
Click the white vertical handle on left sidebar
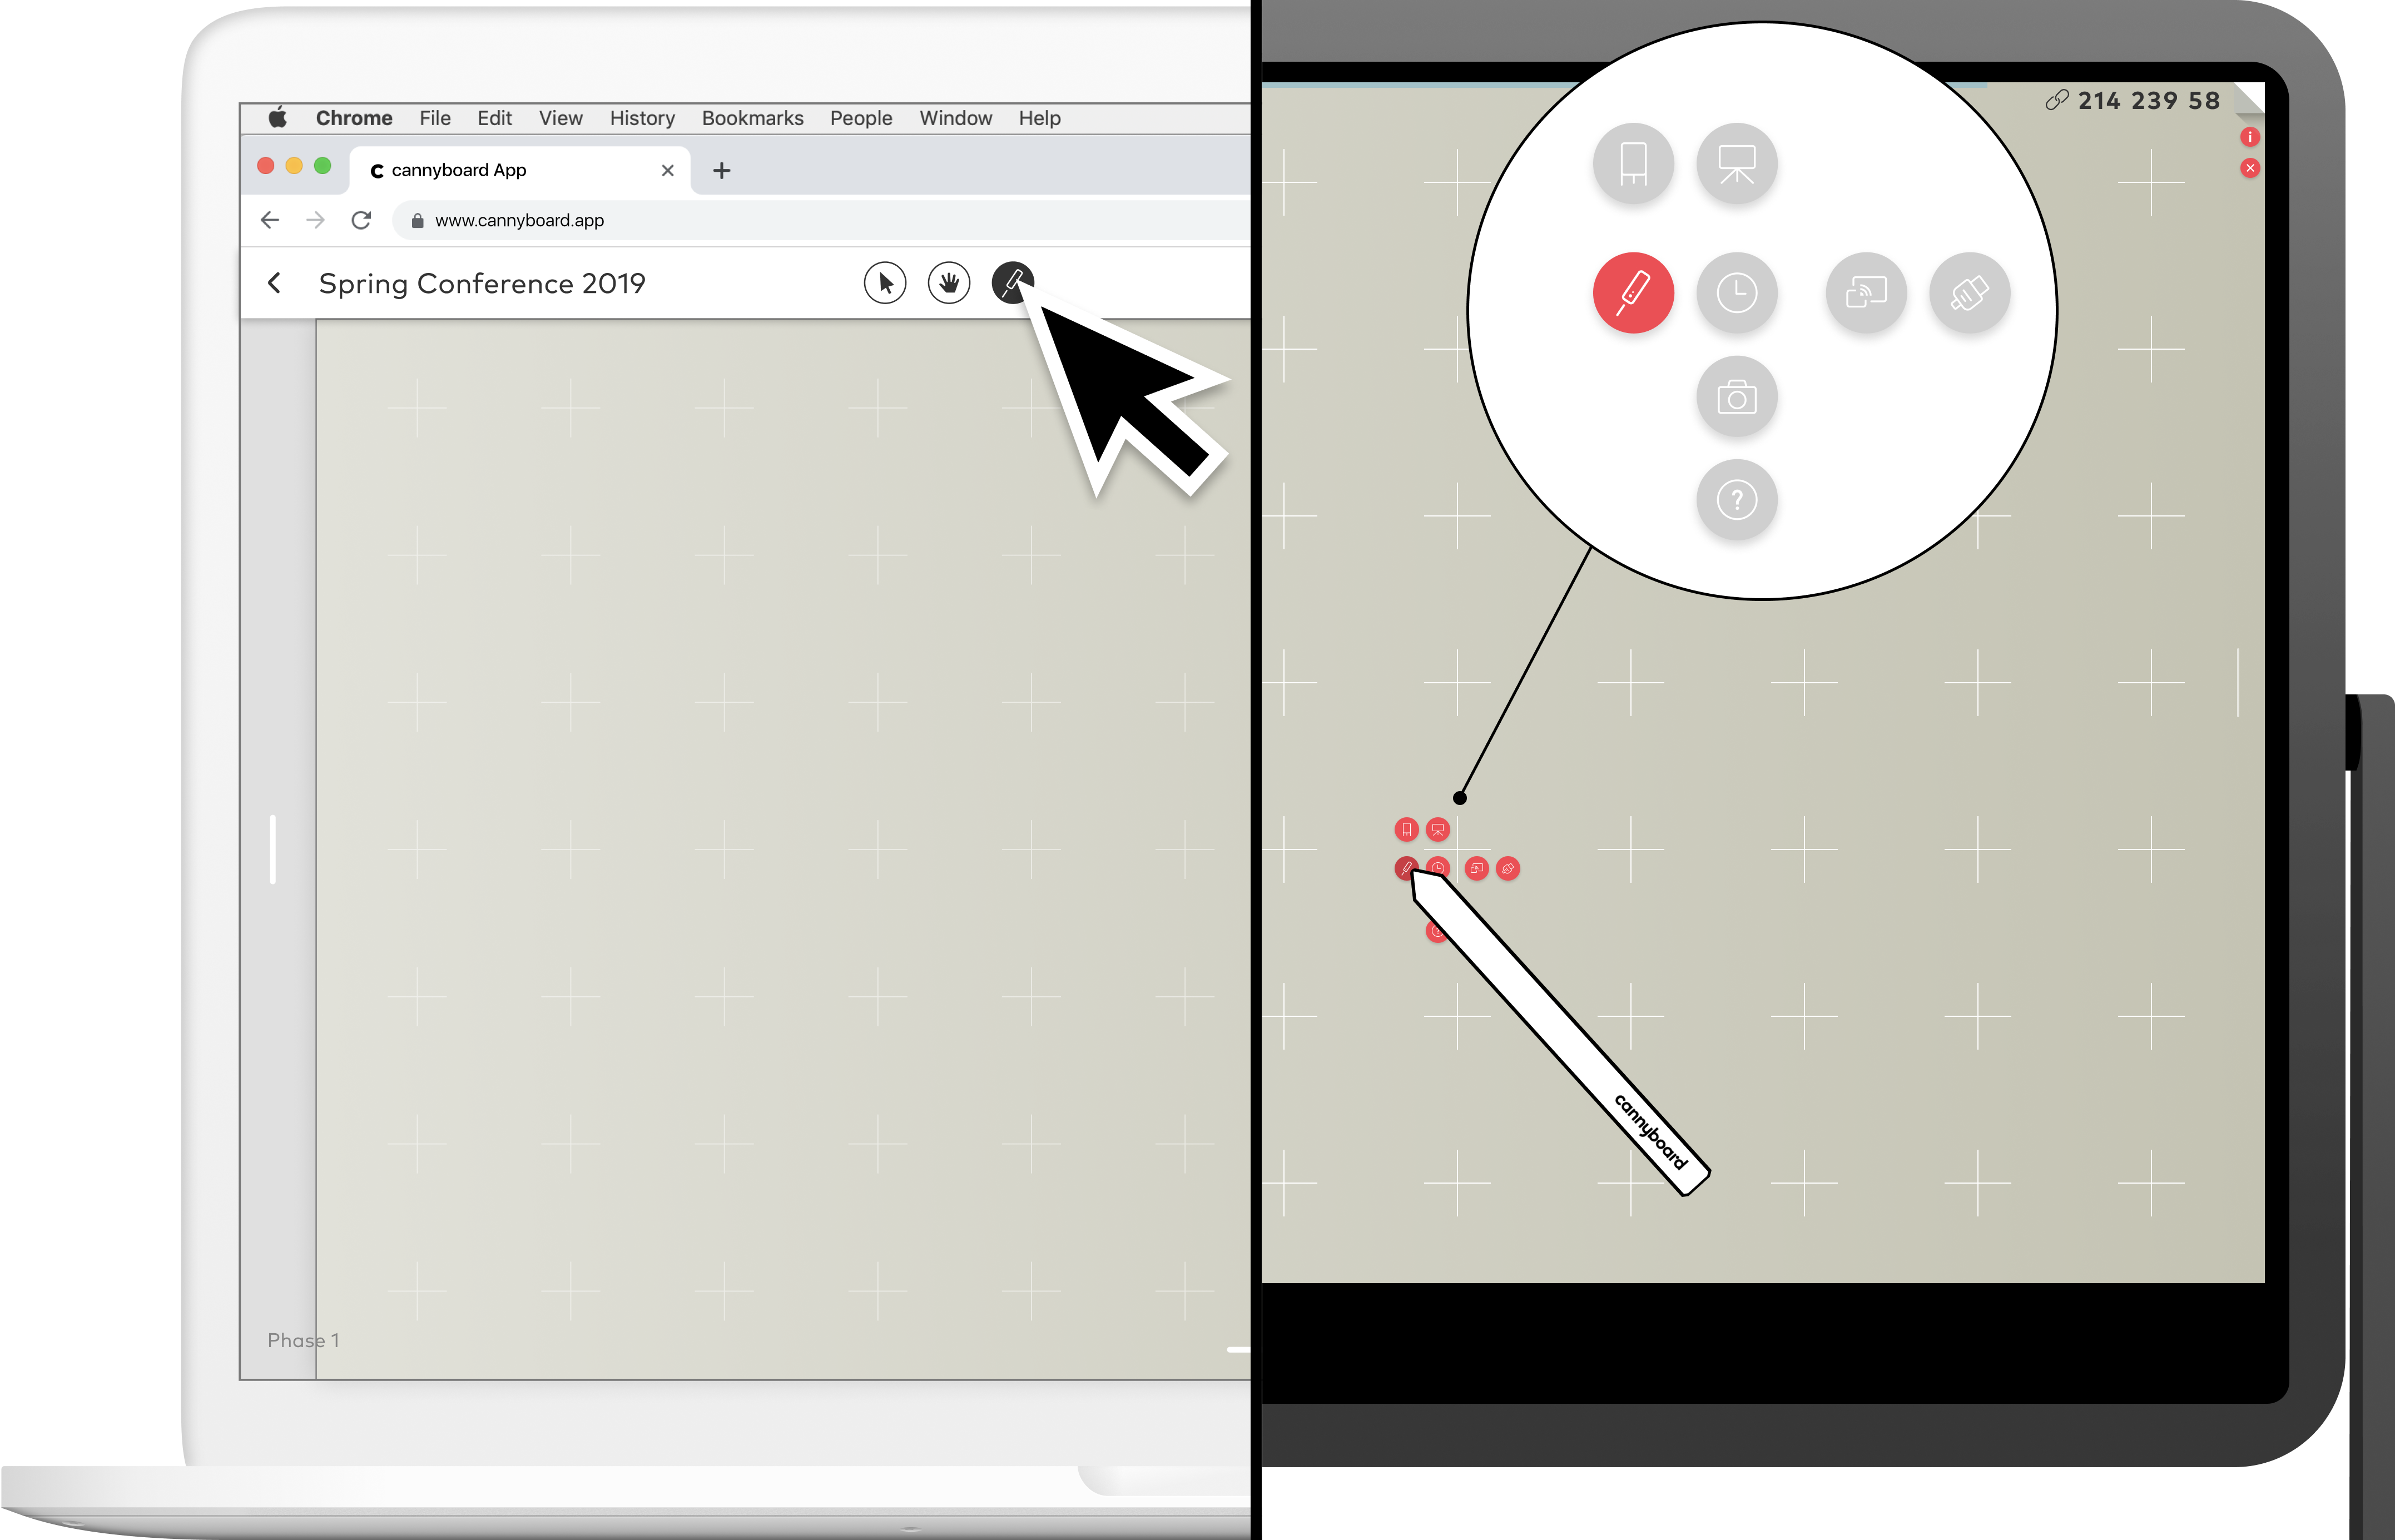273,849
